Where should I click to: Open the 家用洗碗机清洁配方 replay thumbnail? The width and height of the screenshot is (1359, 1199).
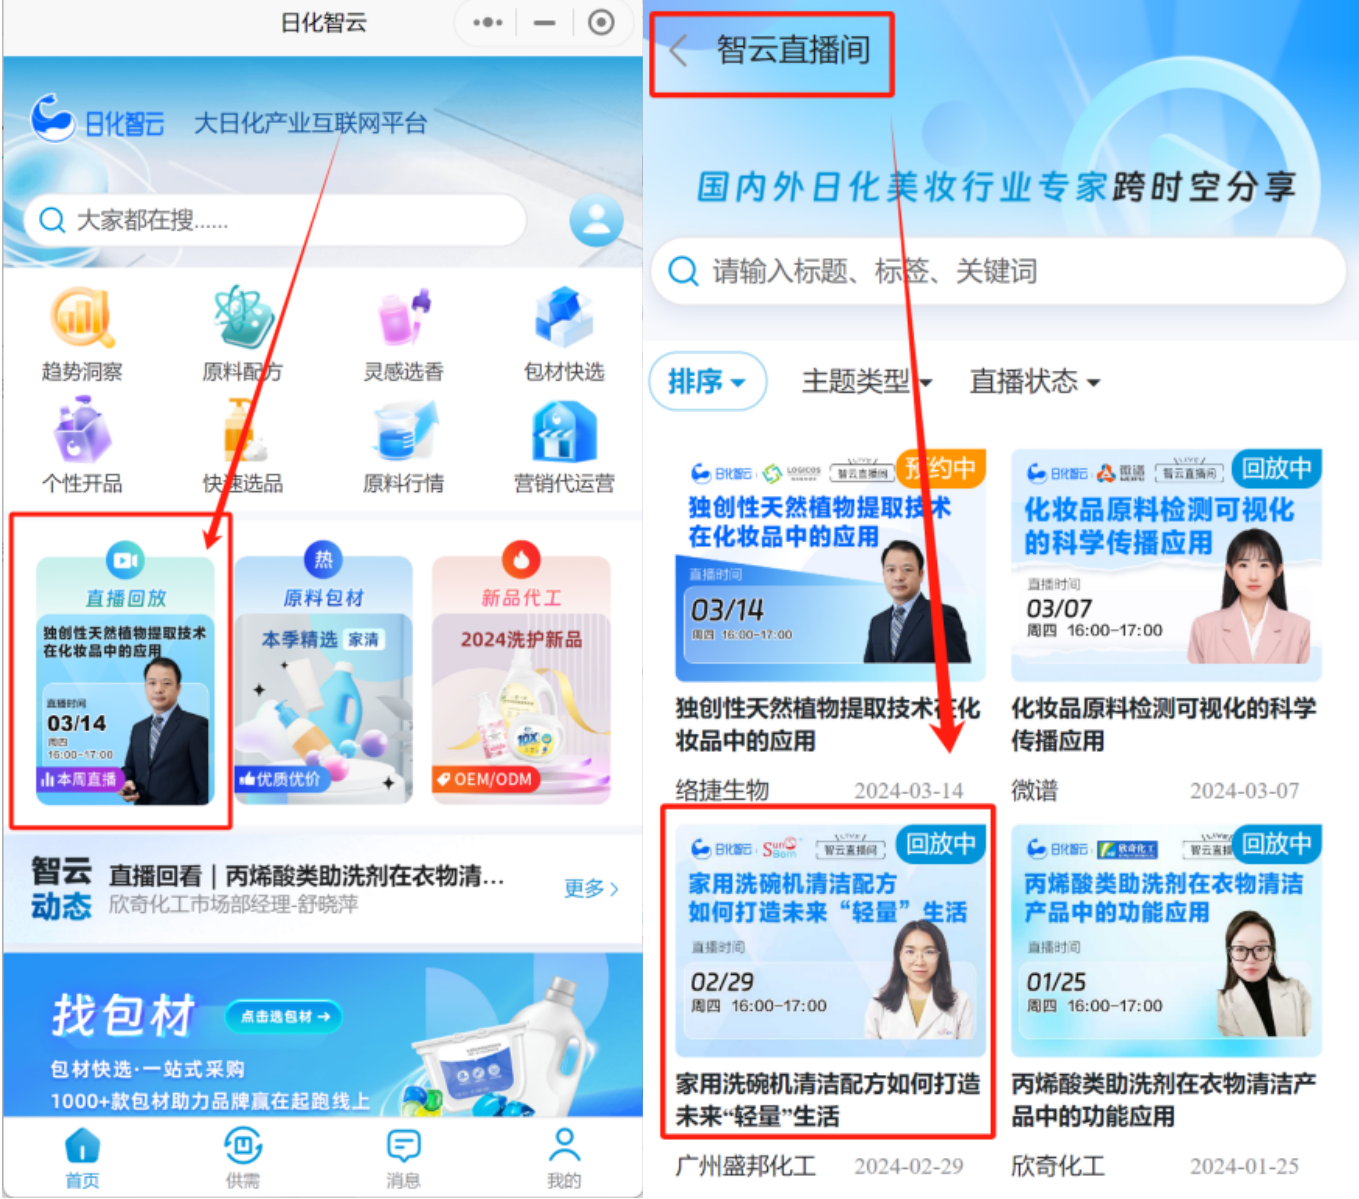[829, 940]
